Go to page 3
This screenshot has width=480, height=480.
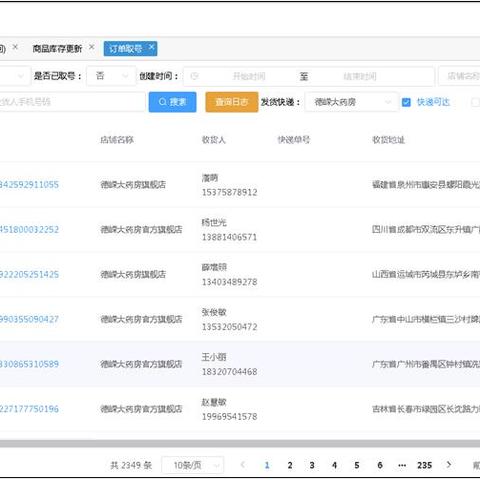tap(312, 465)
